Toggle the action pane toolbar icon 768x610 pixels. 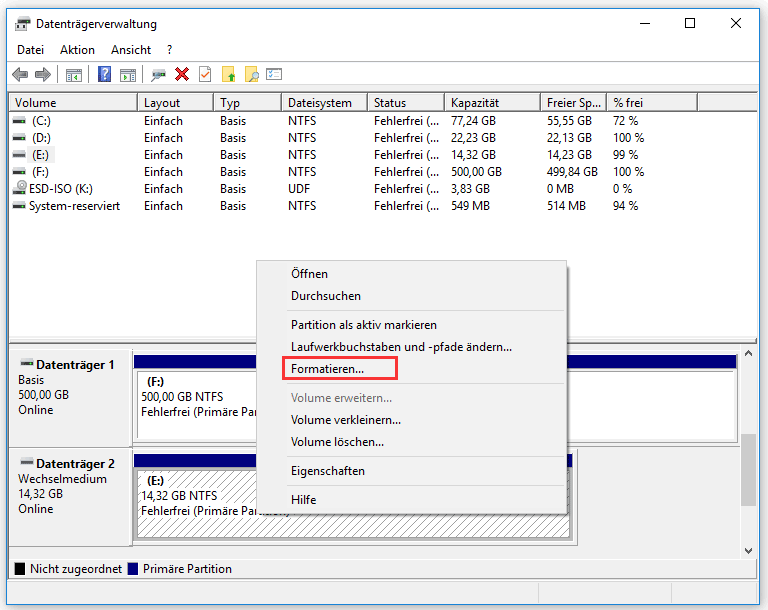[128, 75]
